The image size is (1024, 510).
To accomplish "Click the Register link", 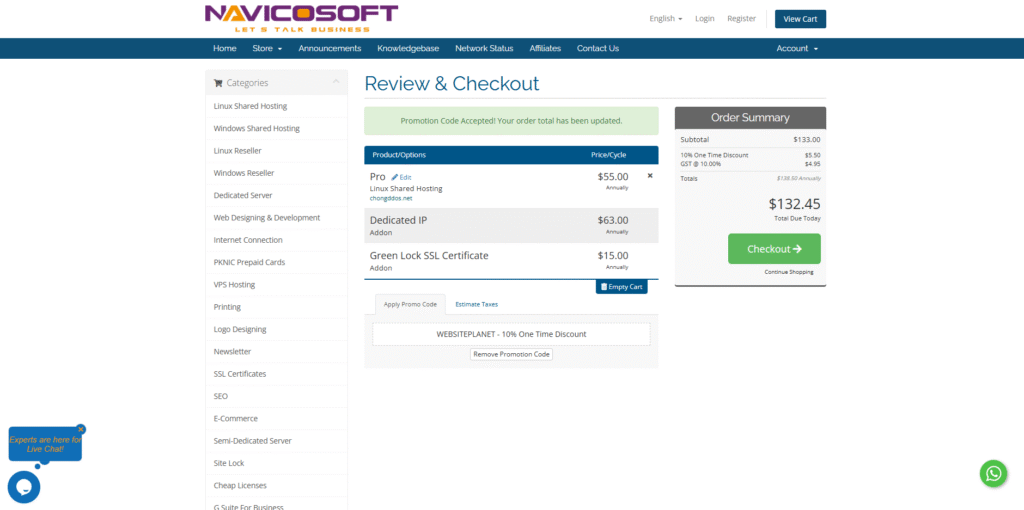I will tap(741, 19).
